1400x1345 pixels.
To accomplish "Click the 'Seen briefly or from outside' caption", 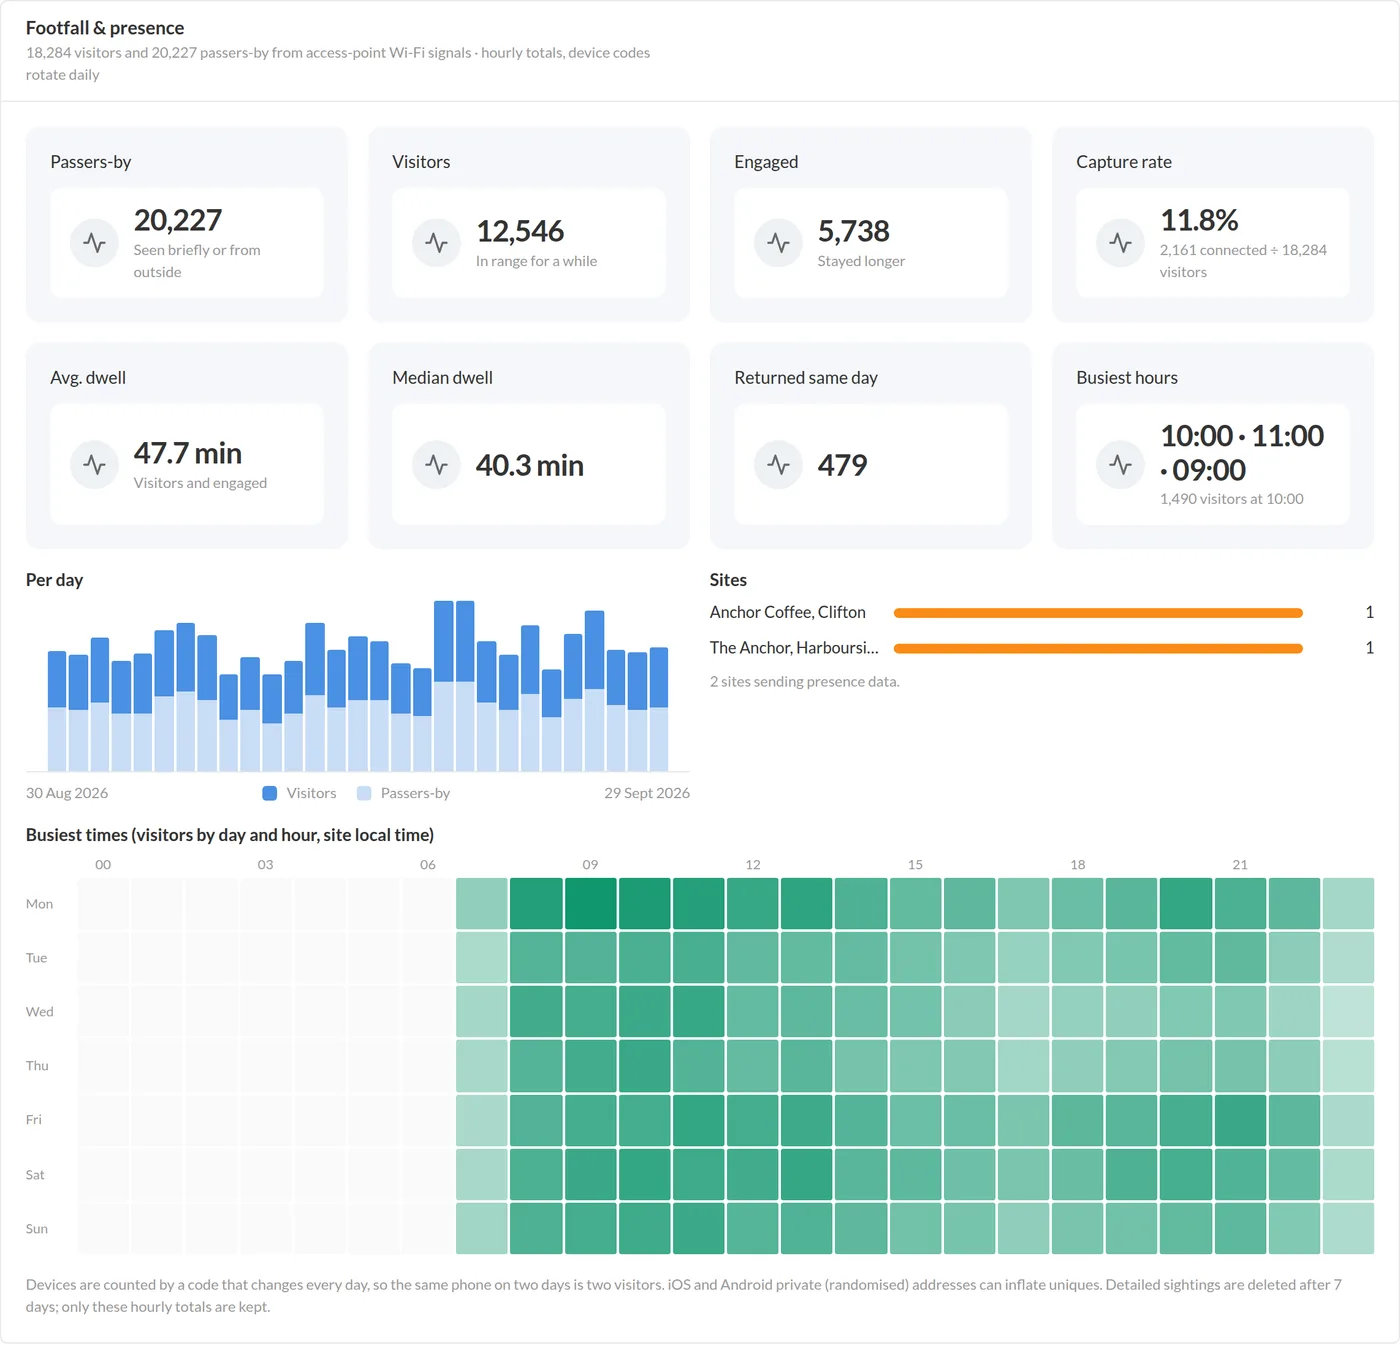I will [197, 261].
